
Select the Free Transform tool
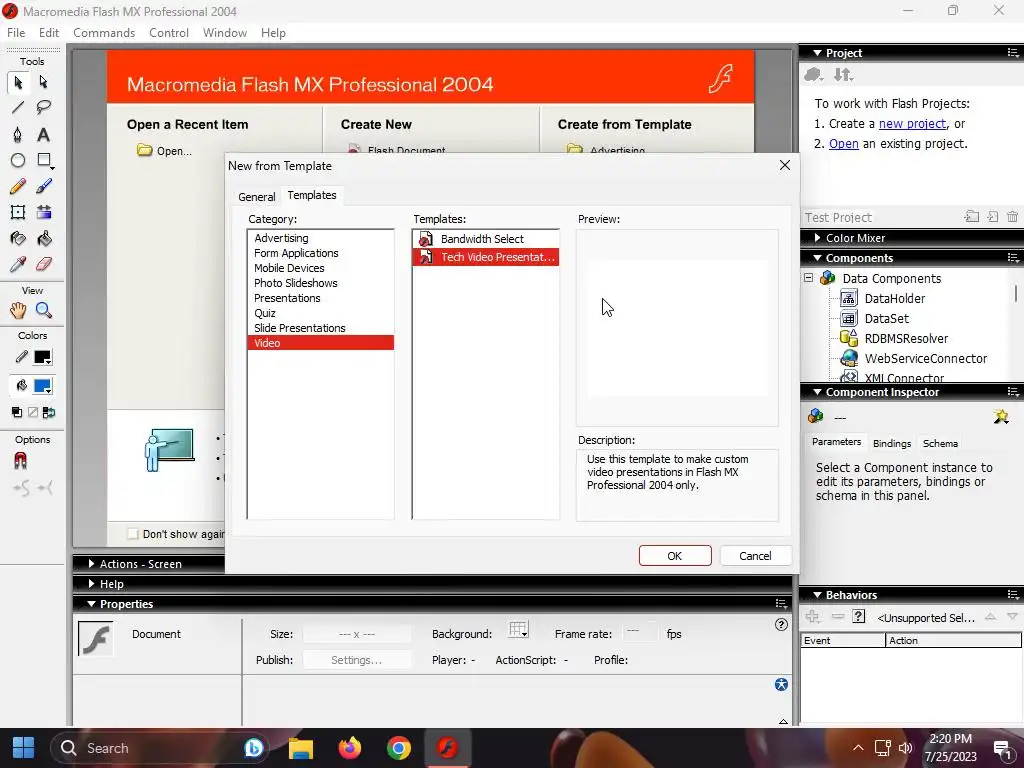click(18, 212)
